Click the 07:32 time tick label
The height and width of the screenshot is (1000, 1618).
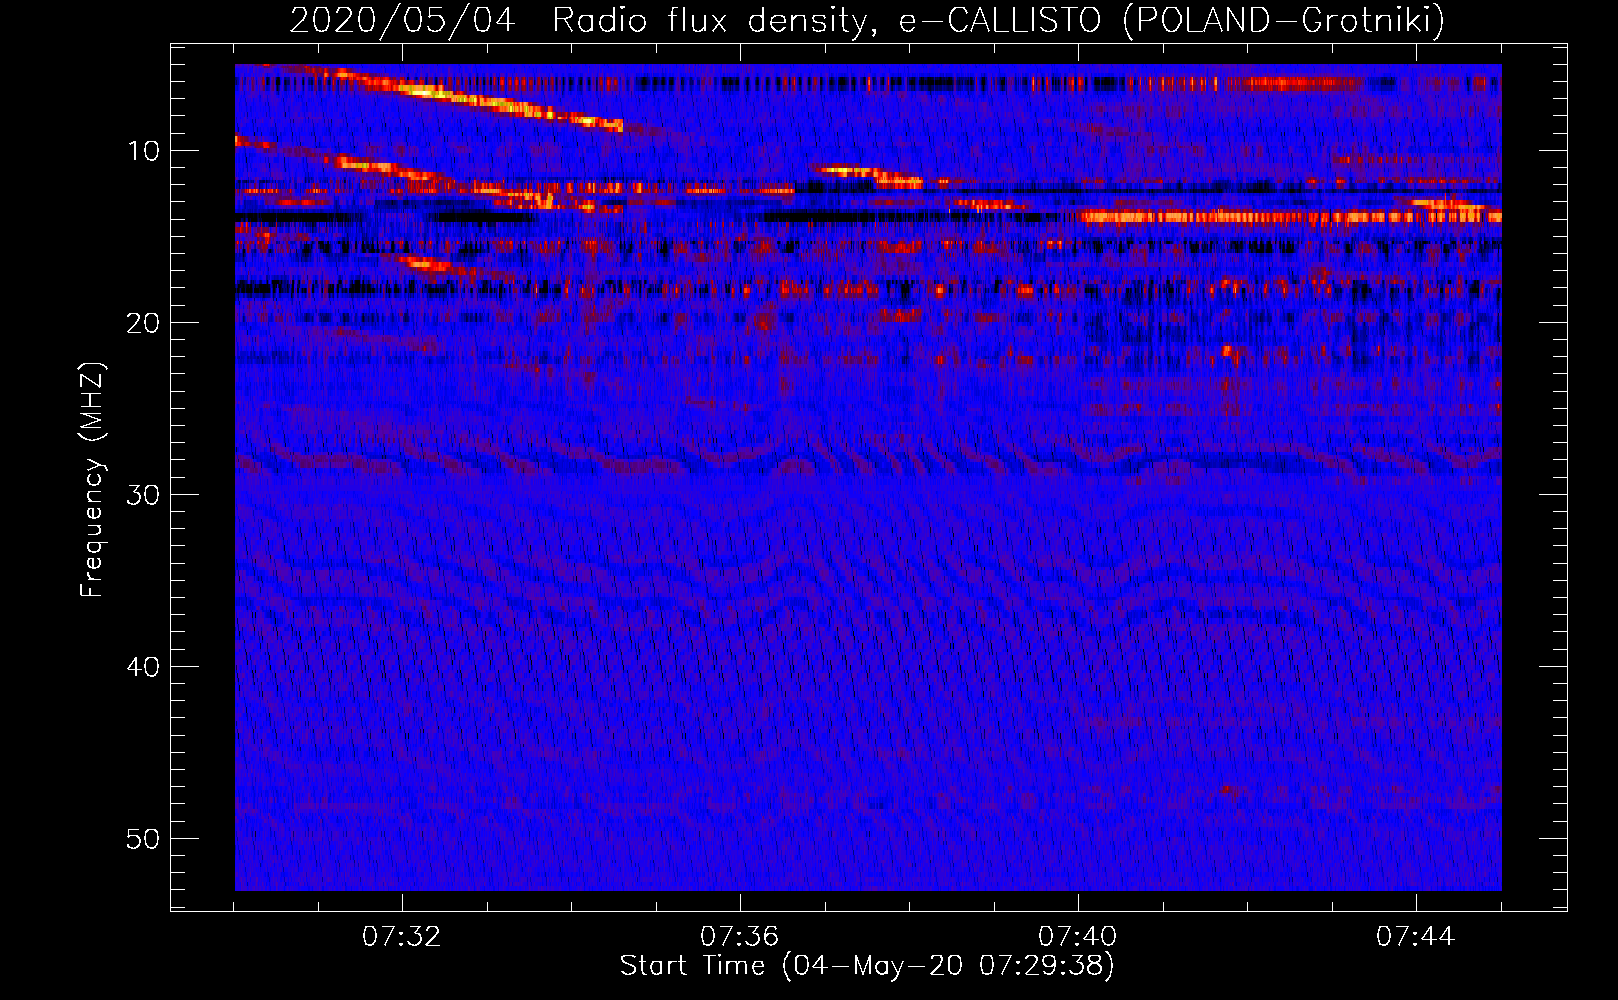tap(402, 937)
